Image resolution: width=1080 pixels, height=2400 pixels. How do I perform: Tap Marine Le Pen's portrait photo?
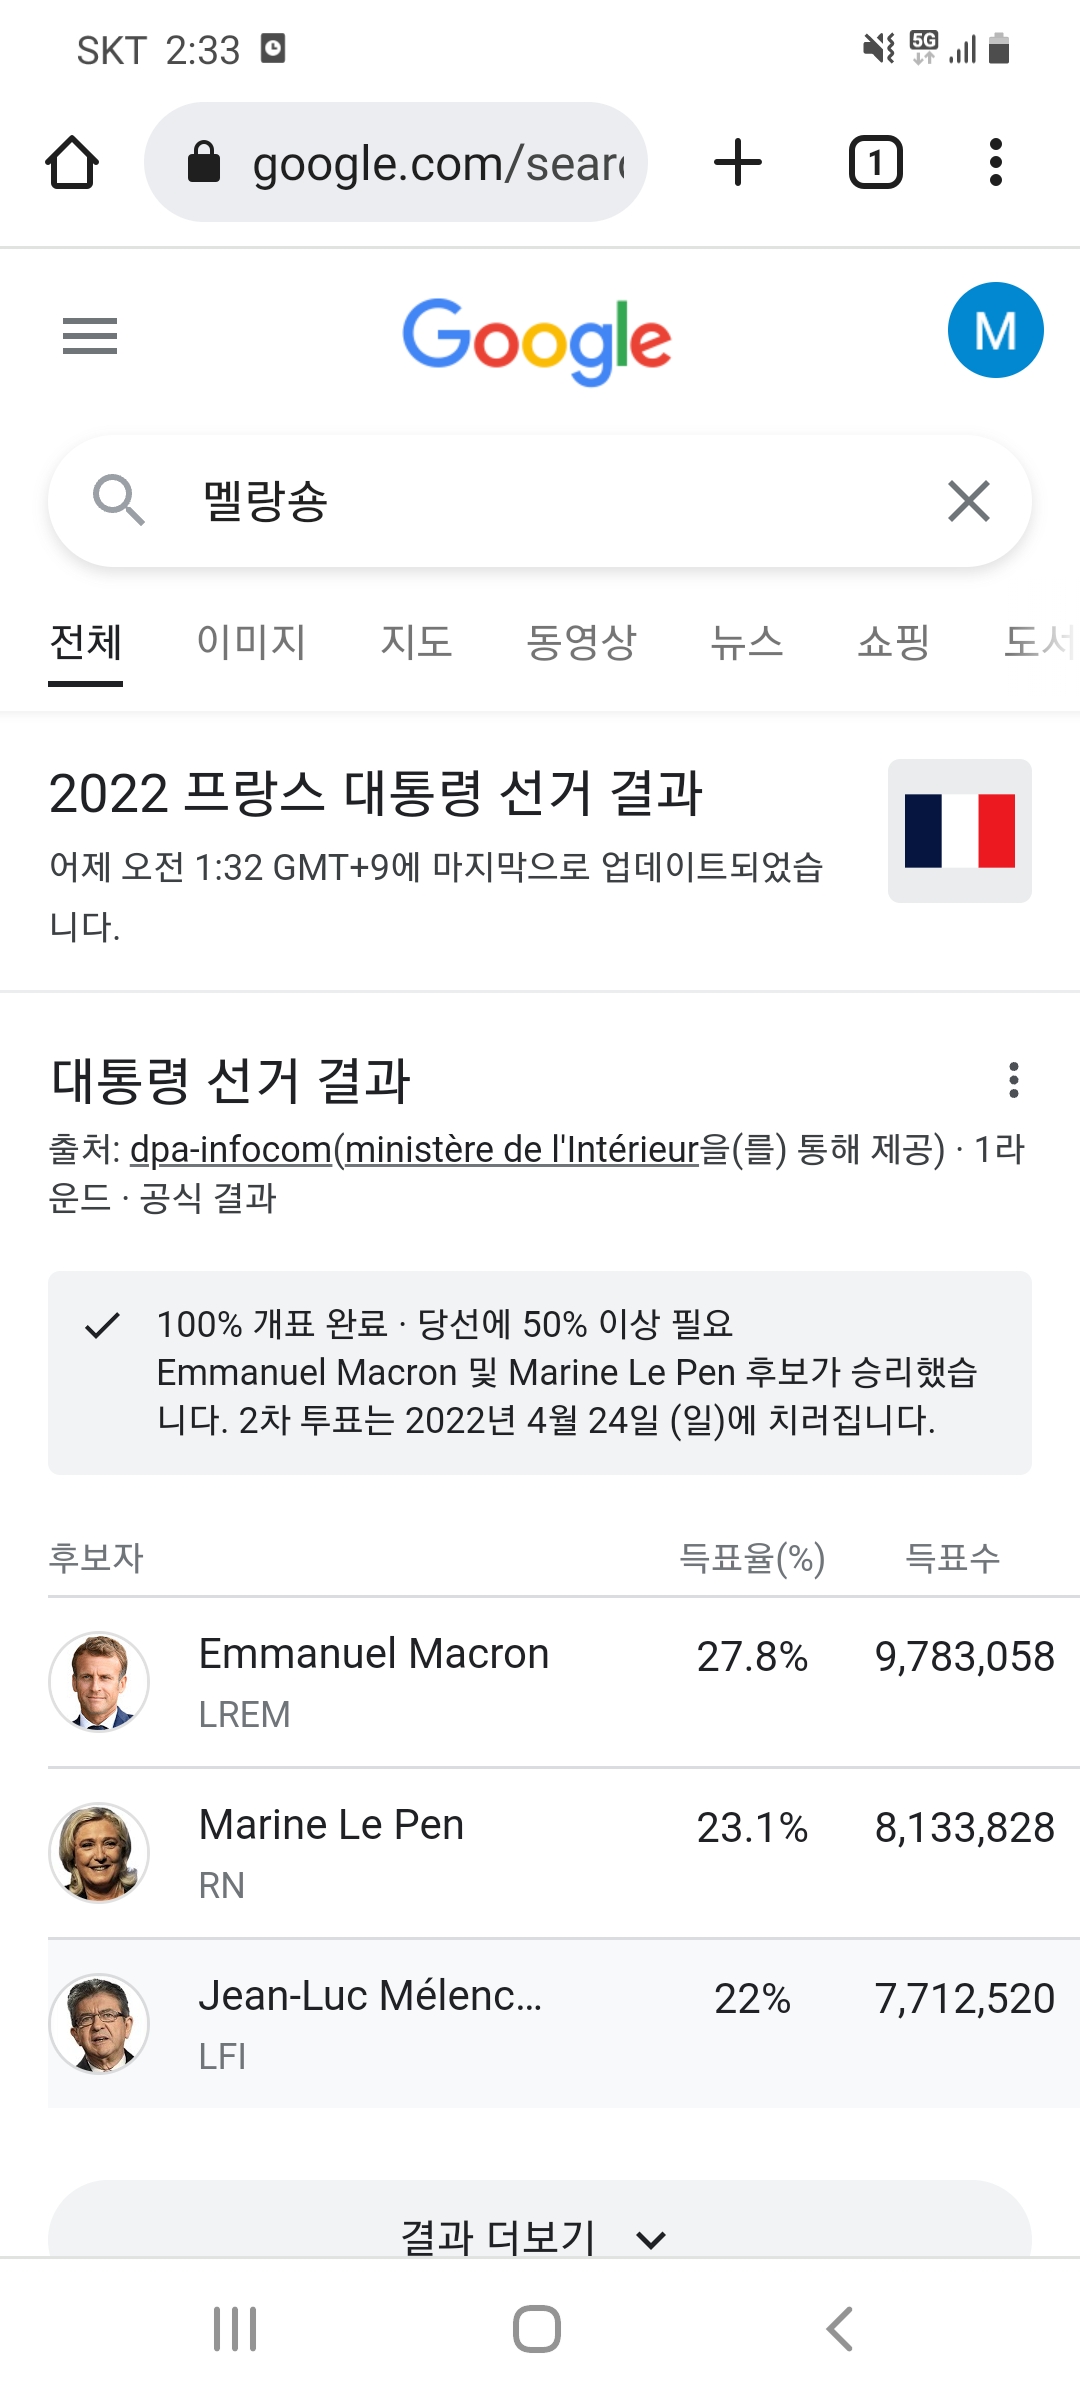tap(99, 1853)
